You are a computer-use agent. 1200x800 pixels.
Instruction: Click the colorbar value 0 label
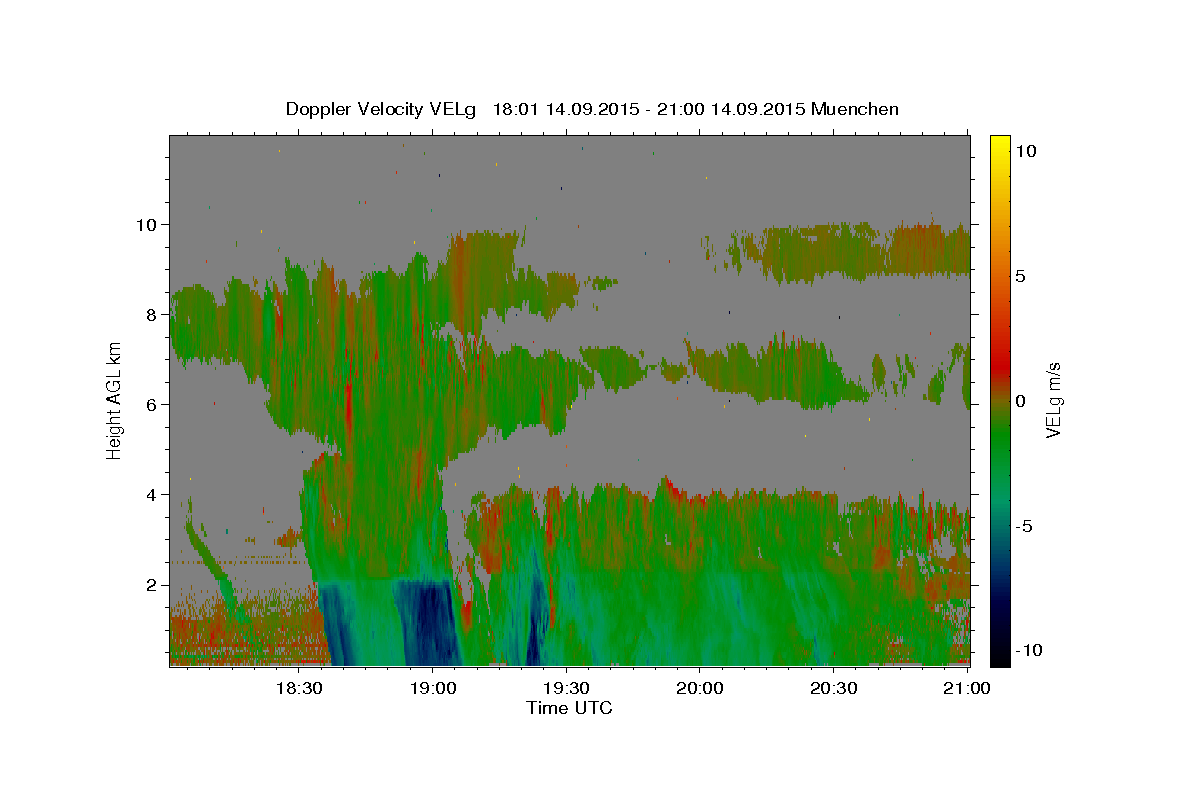[1020, 401]
